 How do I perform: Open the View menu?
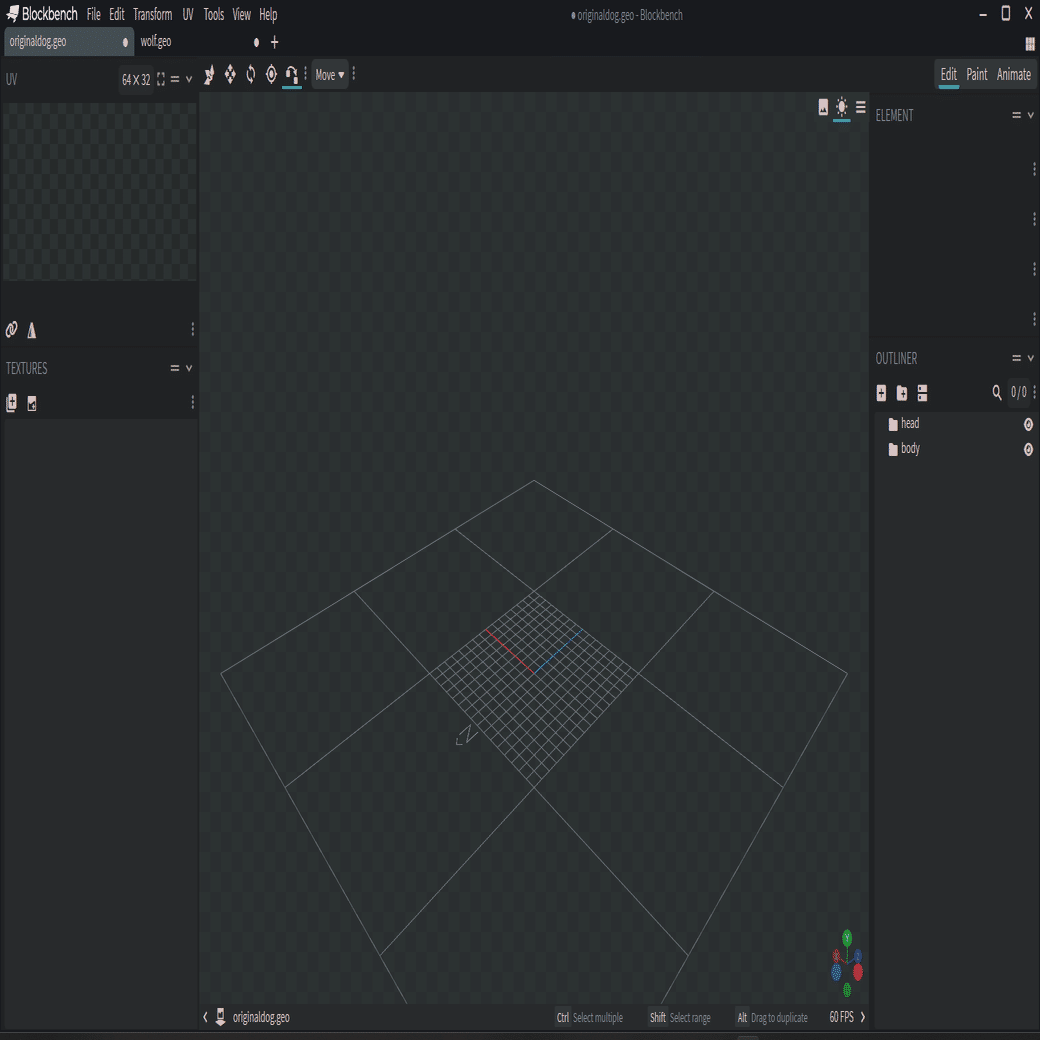pos(241,14)
